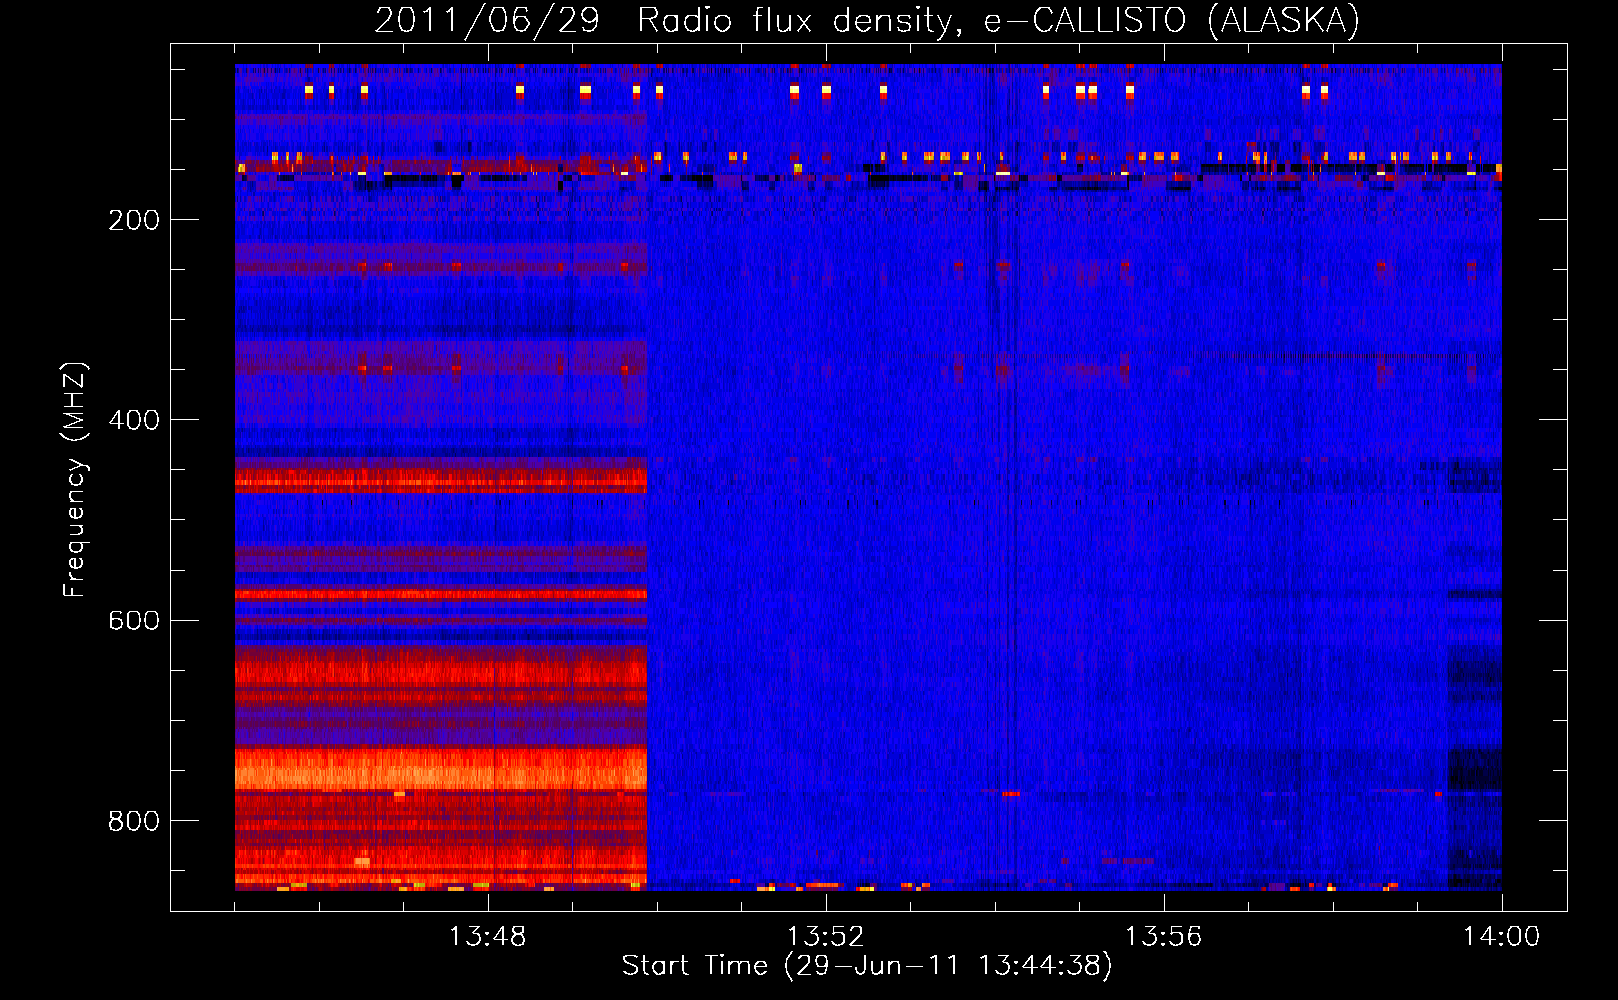Click the '800' frequency axis label
This screenshot has width=1618, height=1000.
click(x=134, y=821)
